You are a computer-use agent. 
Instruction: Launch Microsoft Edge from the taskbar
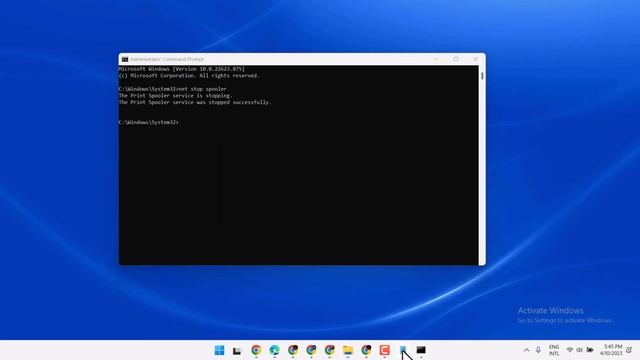coord(274,350)
